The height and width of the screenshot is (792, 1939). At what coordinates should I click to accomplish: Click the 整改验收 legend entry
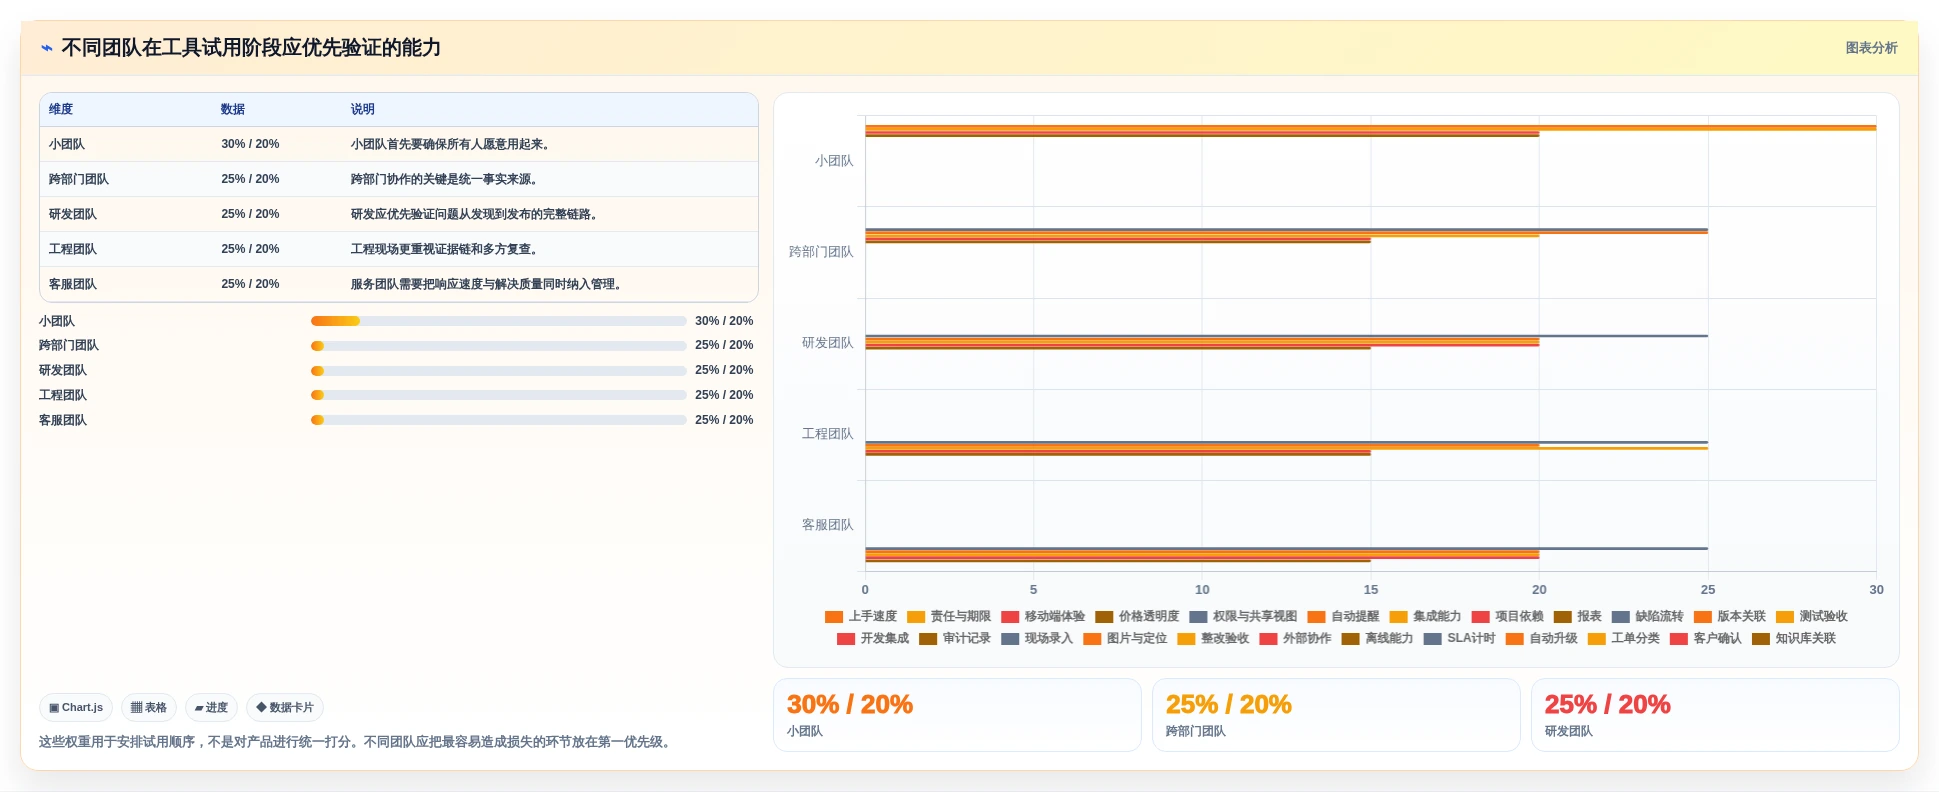tap(1213, 638)
